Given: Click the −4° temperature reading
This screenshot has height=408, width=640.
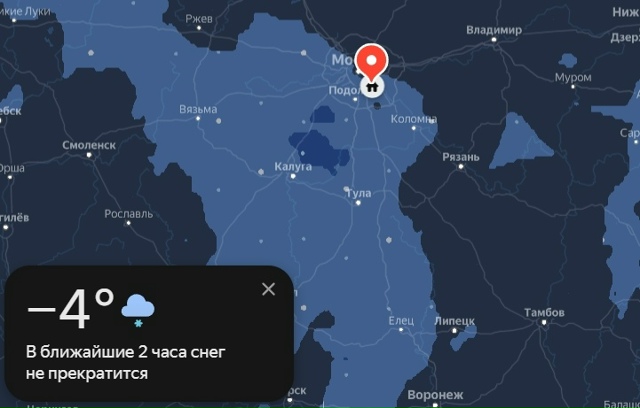Looking at the screenshot, I should pos(70,309).
